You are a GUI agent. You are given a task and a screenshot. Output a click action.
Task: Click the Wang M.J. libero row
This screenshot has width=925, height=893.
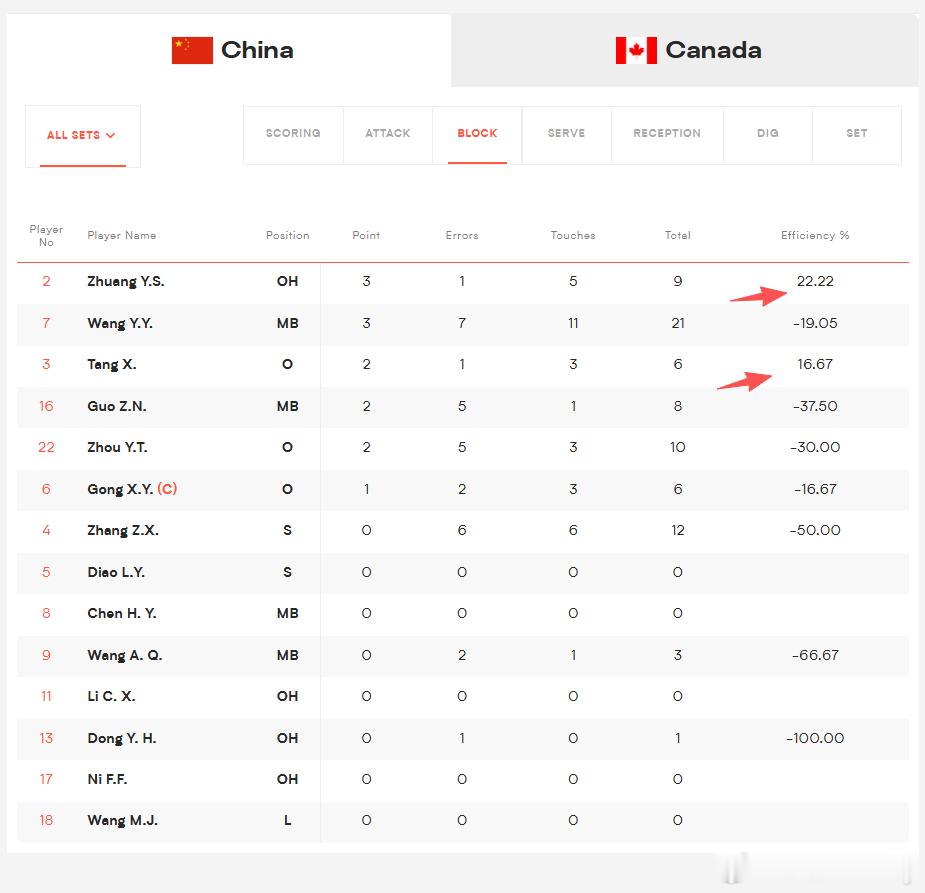[462, 820]
